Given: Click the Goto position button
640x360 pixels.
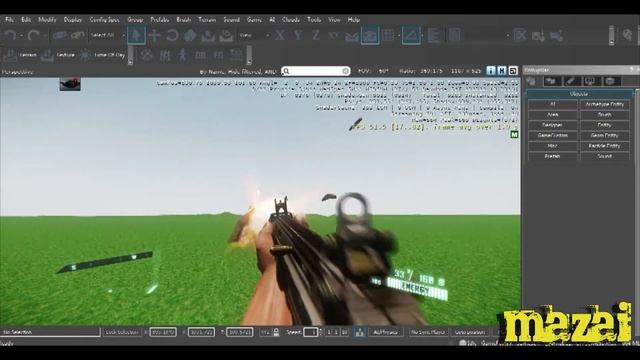Looking at the screenshot, I should pyautogui.click(x=470, y=332).
